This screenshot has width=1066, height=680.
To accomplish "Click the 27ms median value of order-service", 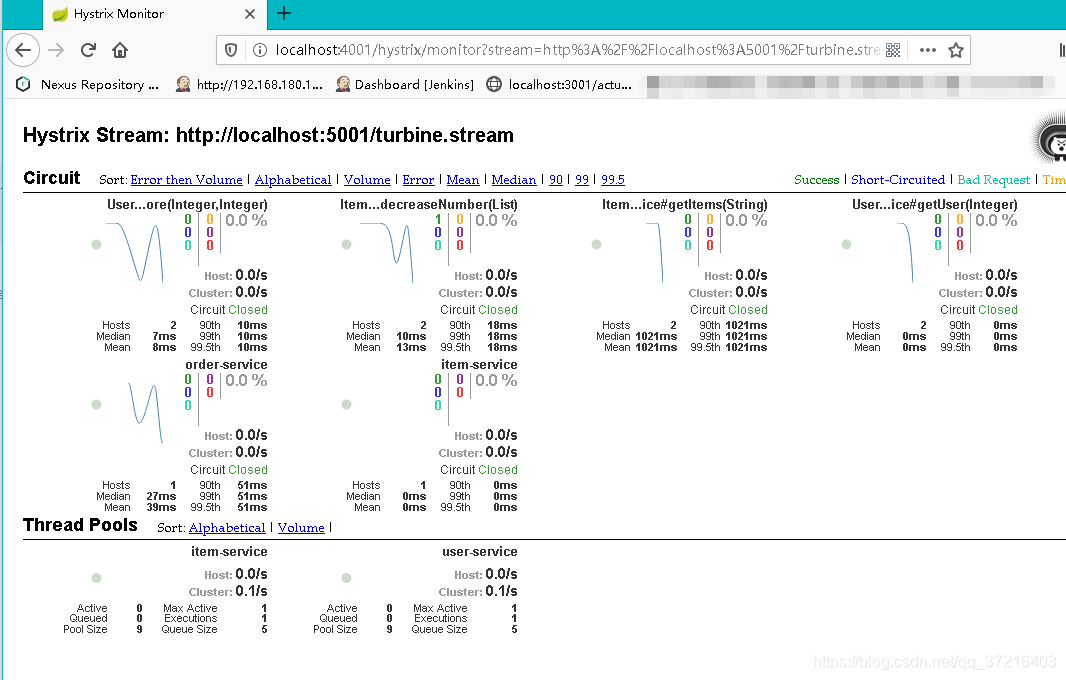I will pyautogui.click(x=161, y=496).
